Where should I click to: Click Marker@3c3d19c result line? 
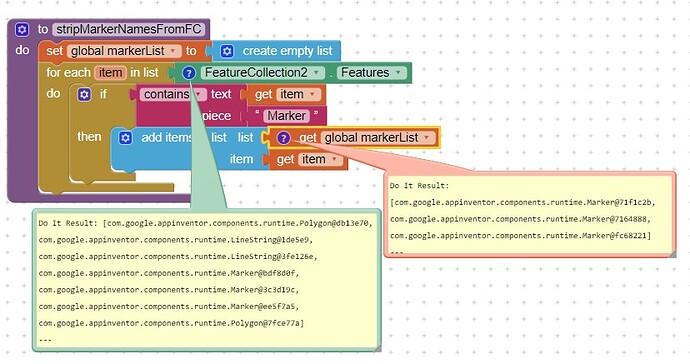click(x=169, y=290)
